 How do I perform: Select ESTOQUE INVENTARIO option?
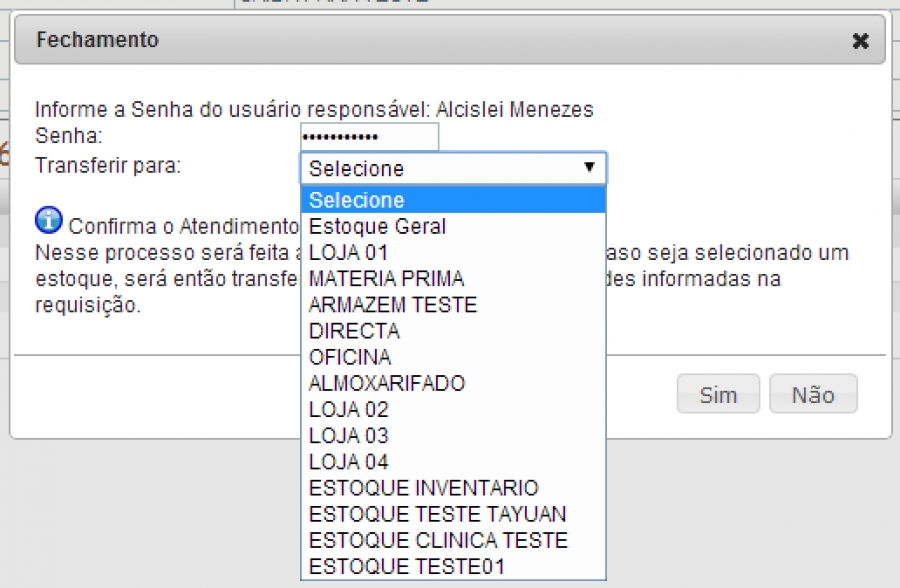point(453,488)
